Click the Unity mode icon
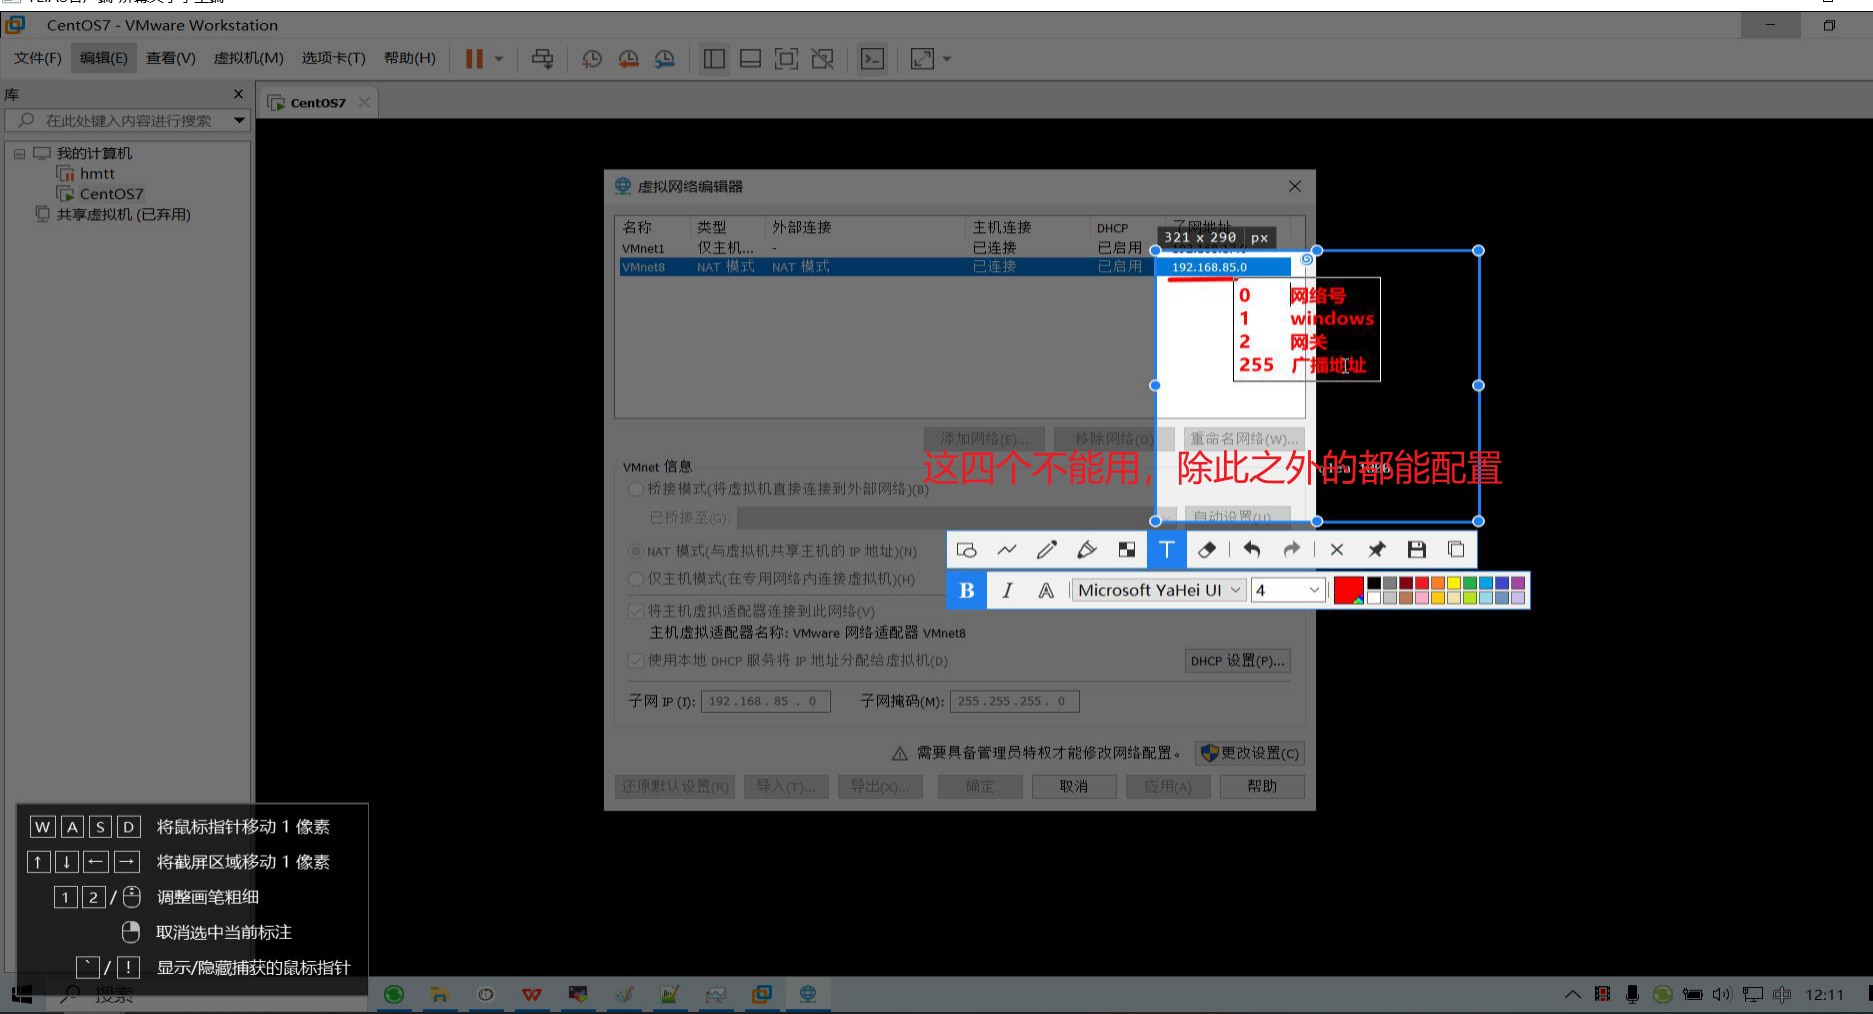1873x1014 pixels. [x=822, y=59]
